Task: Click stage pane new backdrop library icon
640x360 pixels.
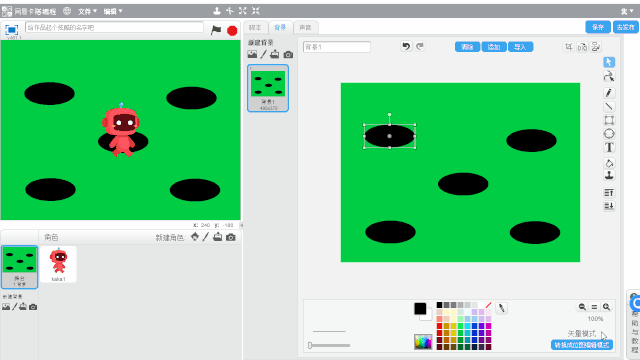Action: 6,307
